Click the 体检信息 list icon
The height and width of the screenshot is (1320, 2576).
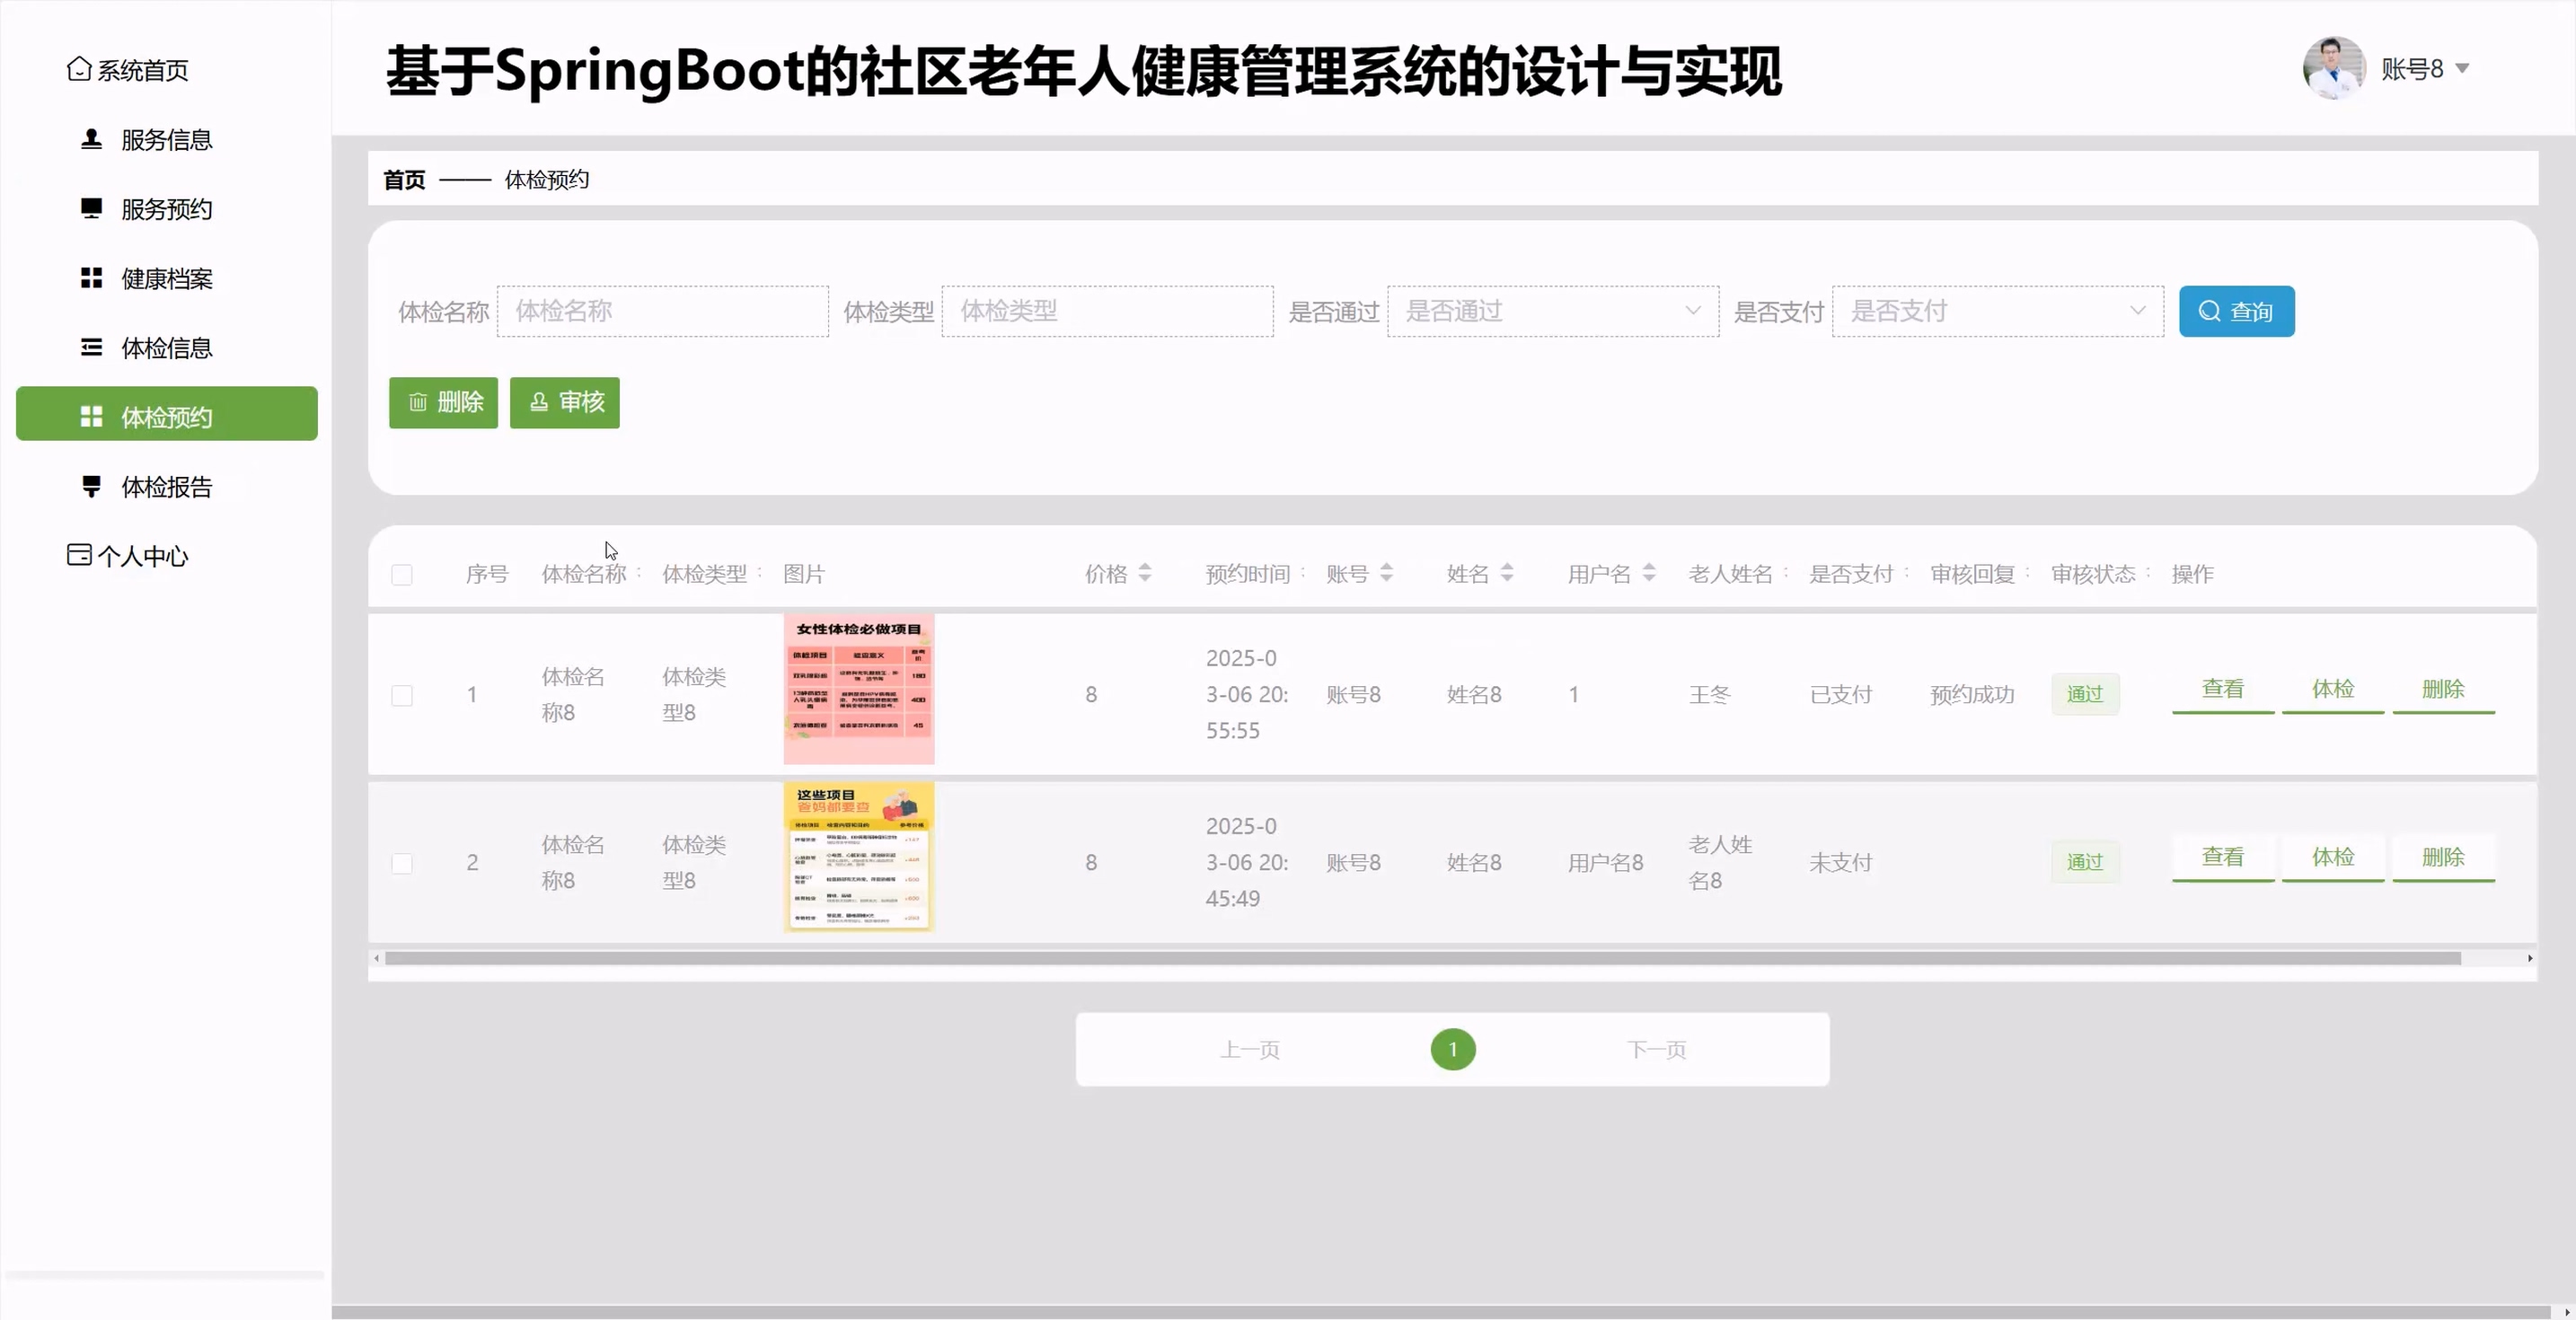tap(91, 347)
